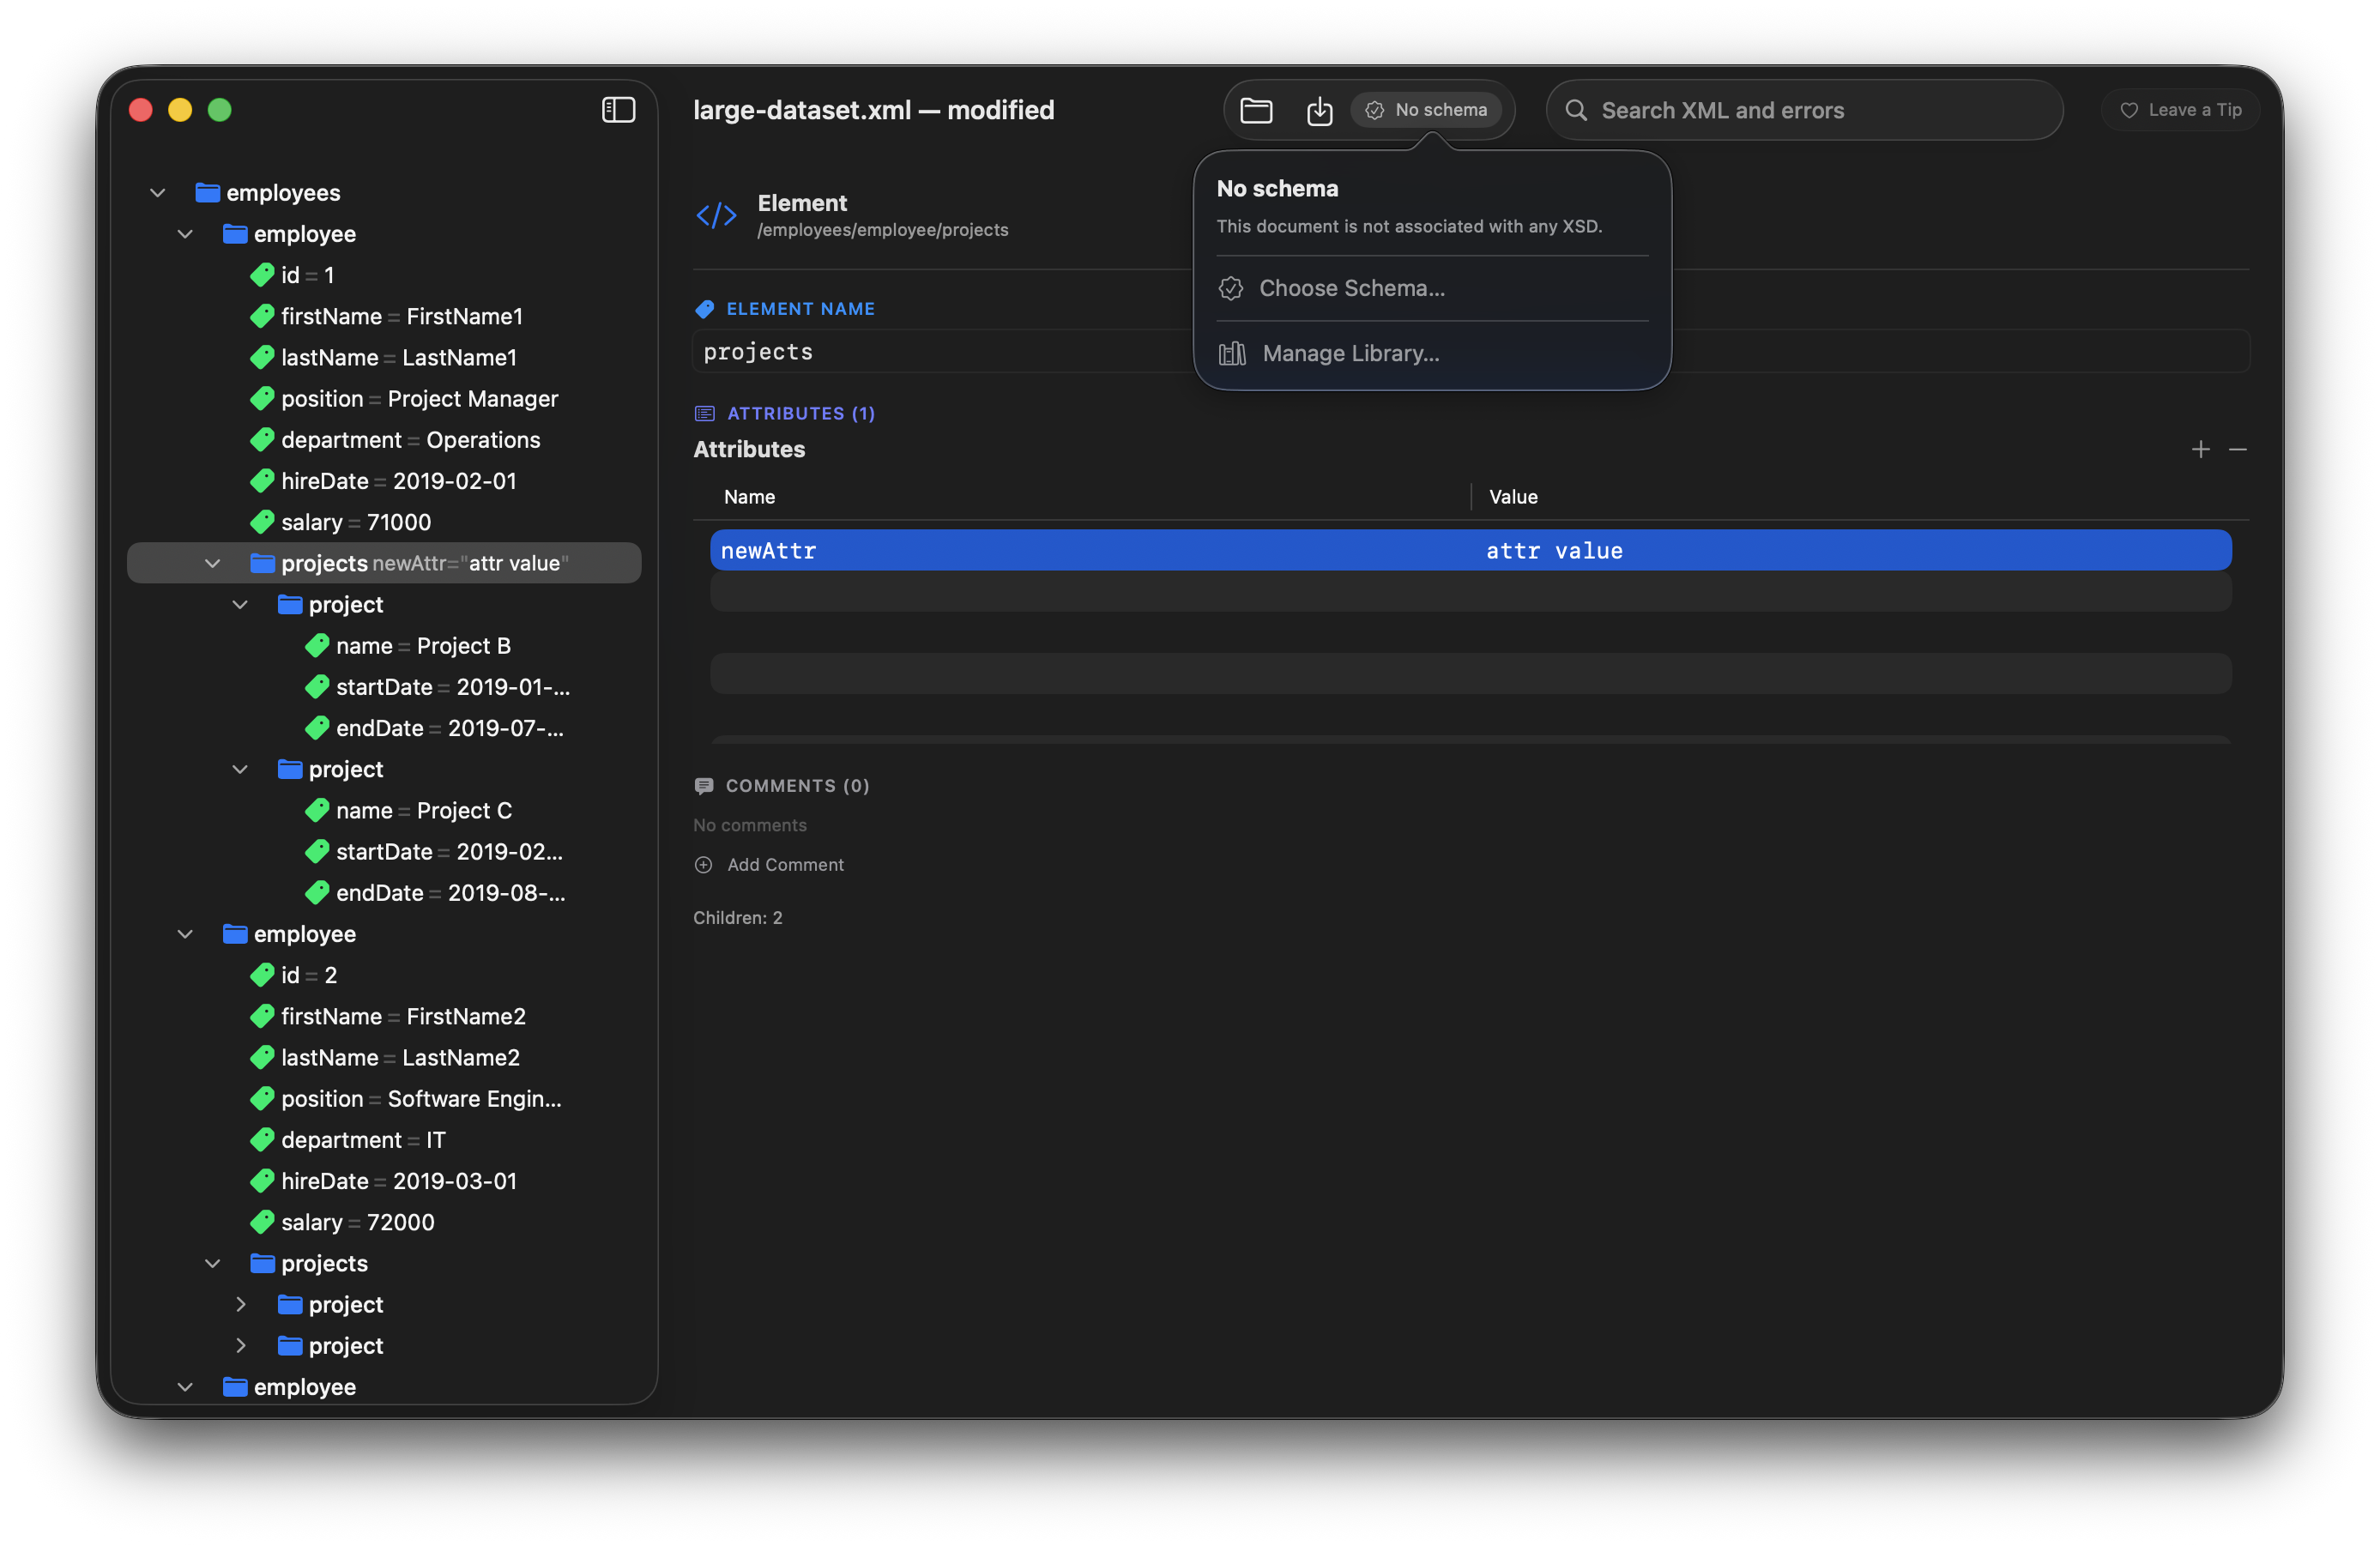The image size is (2380, 1546).
Task: Expand the last collapsed project node
Action: 240,1346
